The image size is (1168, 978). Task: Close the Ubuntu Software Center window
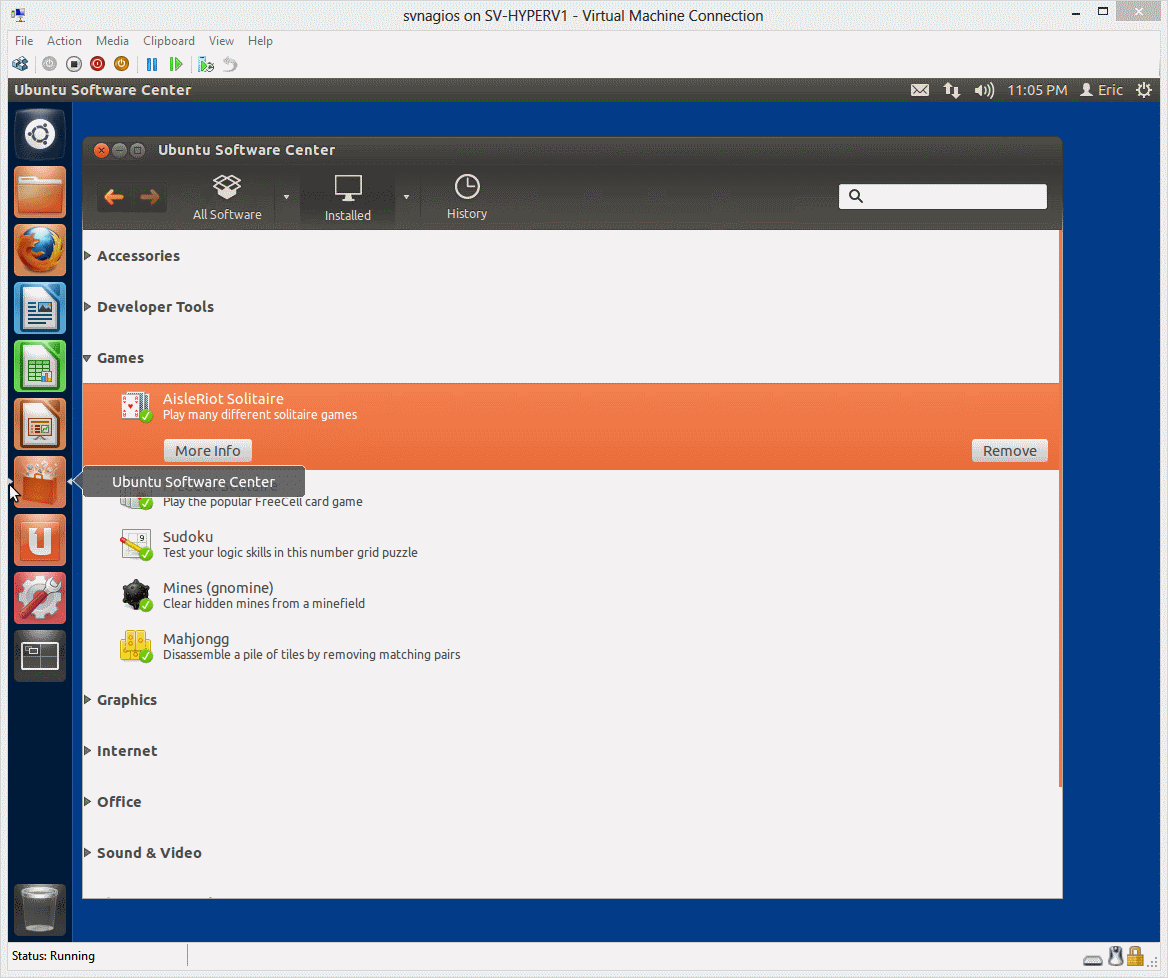pos(101,150)
